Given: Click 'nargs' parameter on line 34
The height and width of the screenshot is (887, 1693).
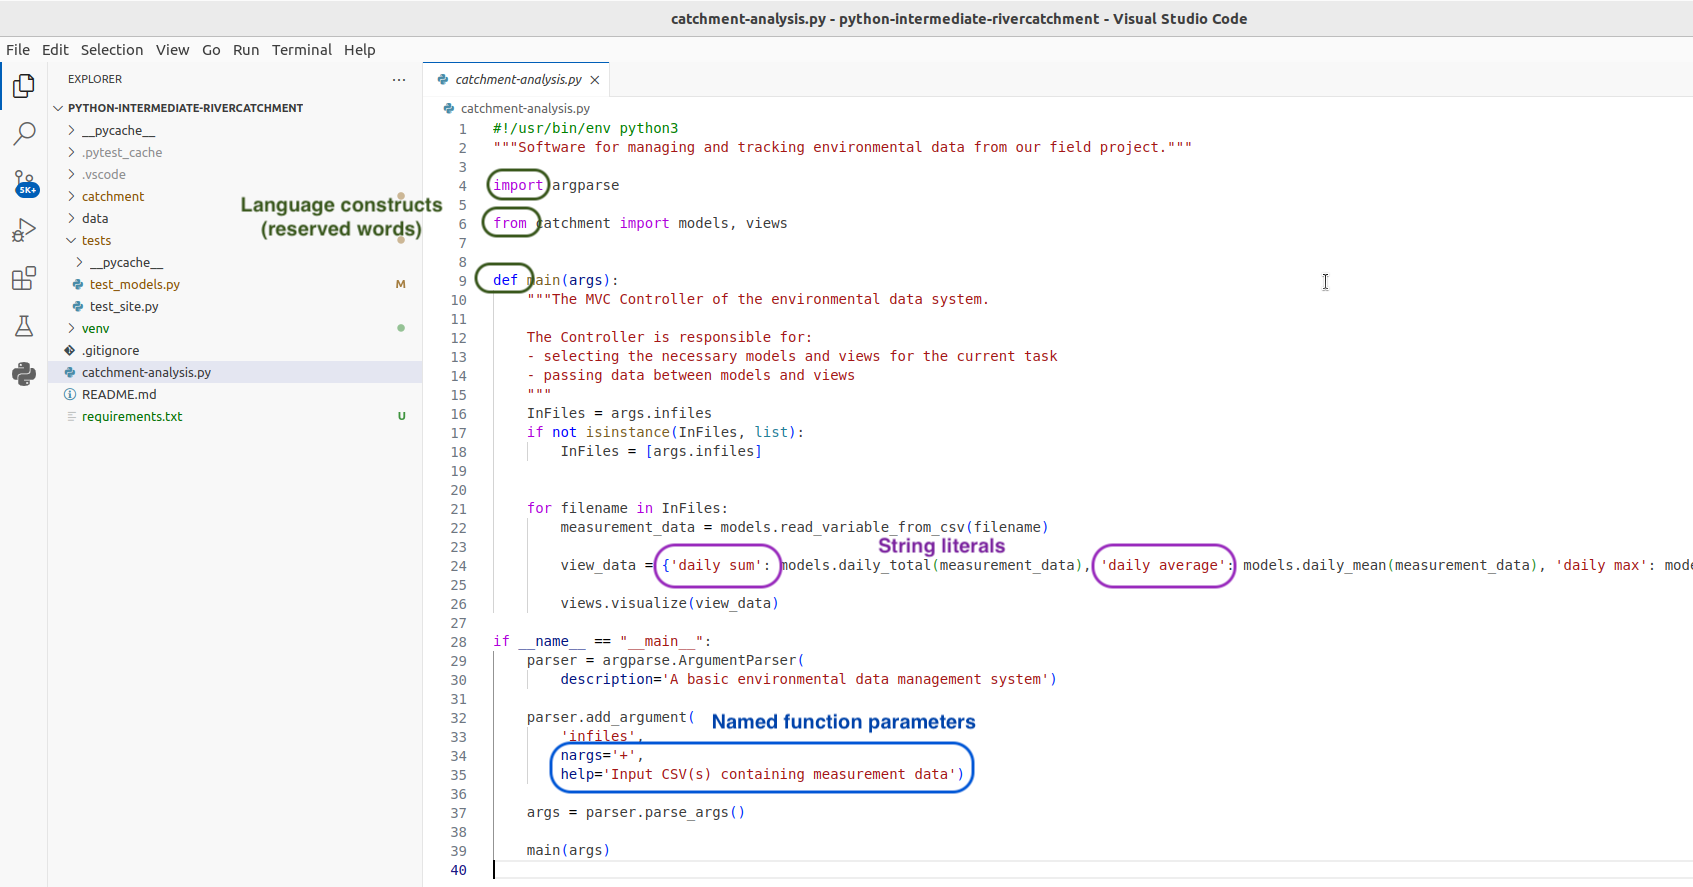Looking at the screenshot, I should 581,756.
